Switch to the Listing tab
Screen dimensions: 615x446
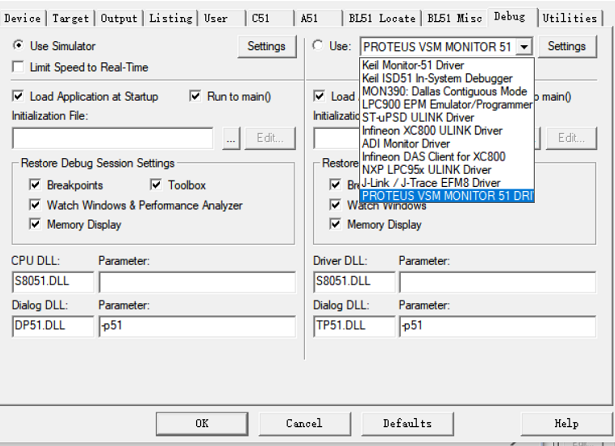click(x=171, y=18)
